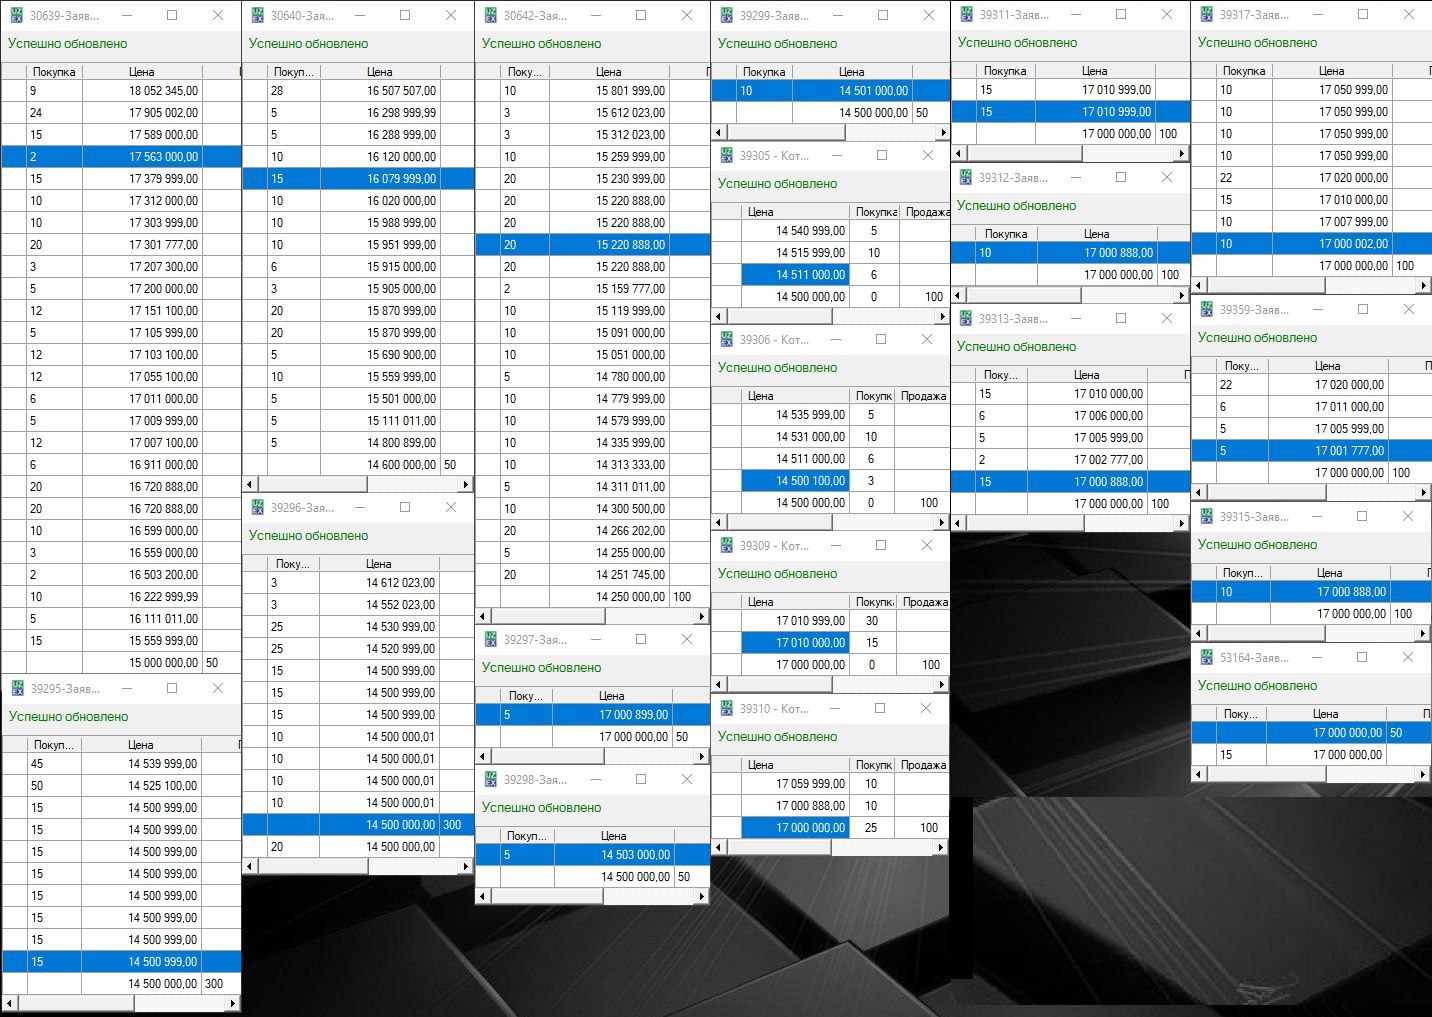Click the app icon of window 39313
The height and width of the screenshot is (1017, 1432).
(965, 318)
